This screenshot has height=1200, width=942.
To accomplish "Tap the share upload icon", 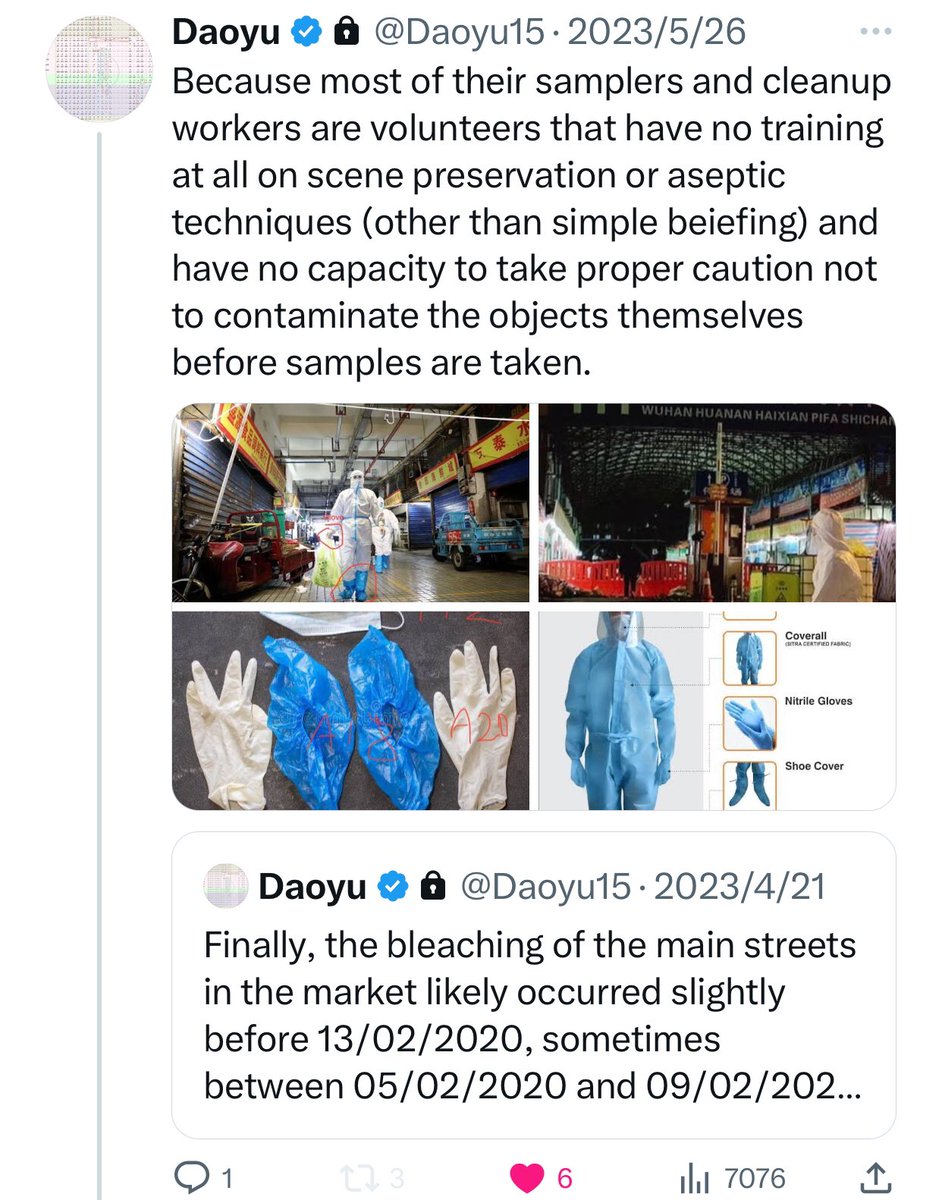I will point(875,1179).
